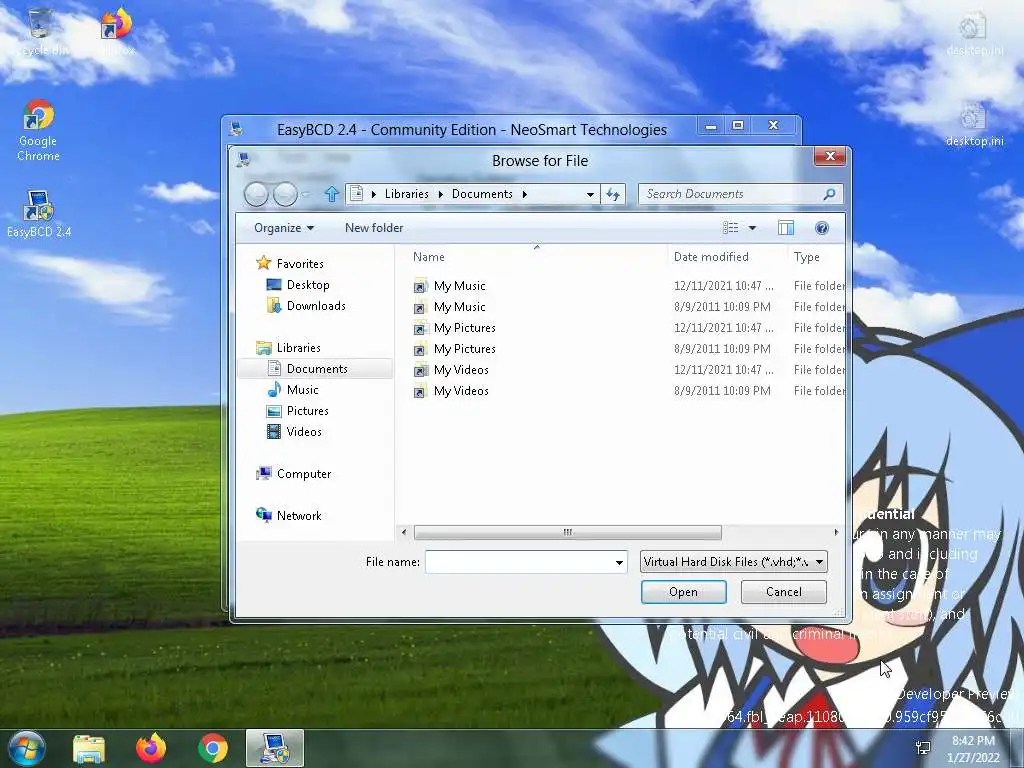Minimize the EasyBCD 2.4 window
This screenshot has height=768, width=1024.
(x=711, y=125)
